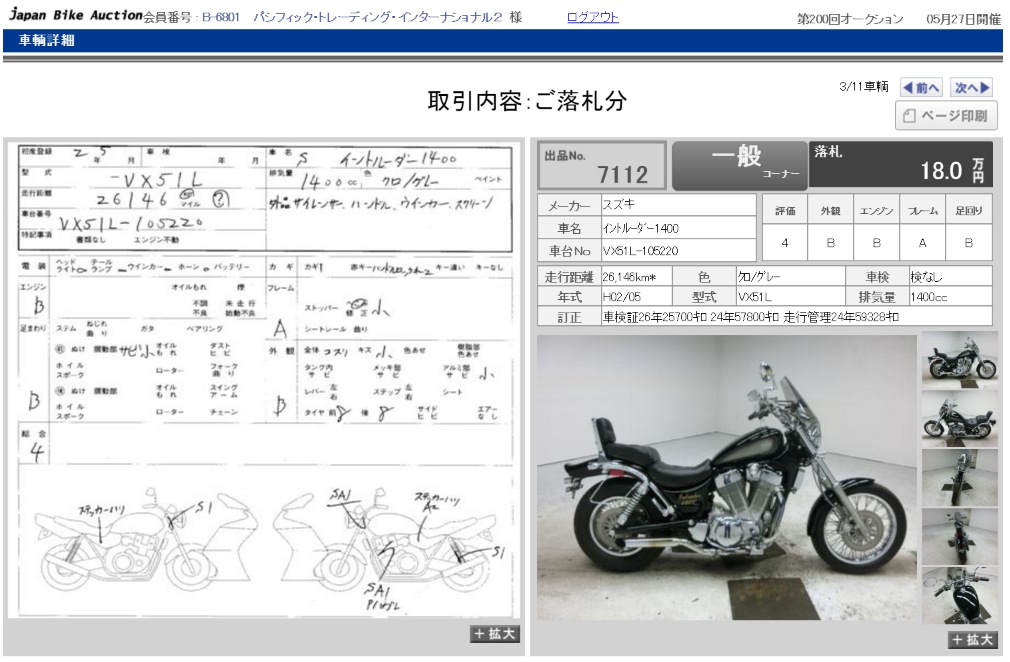Click the 出品No. 7112 lot number box

[602, 166]
